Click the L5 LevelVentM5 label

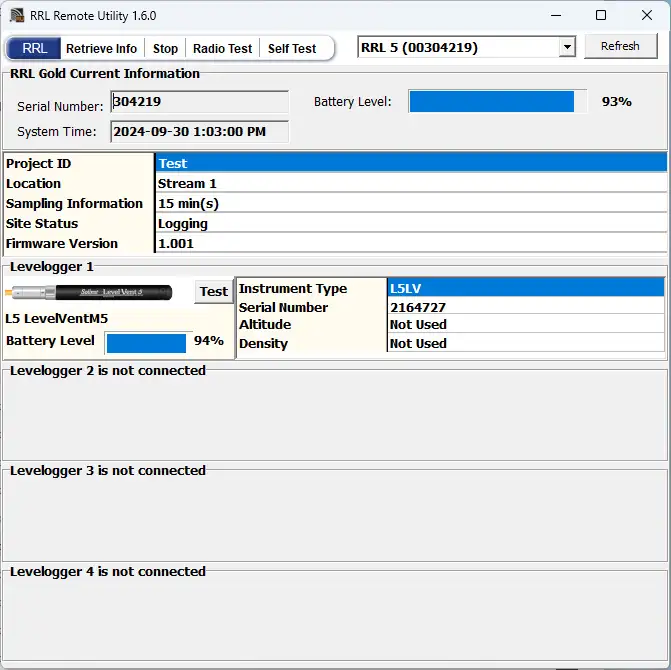56,319
